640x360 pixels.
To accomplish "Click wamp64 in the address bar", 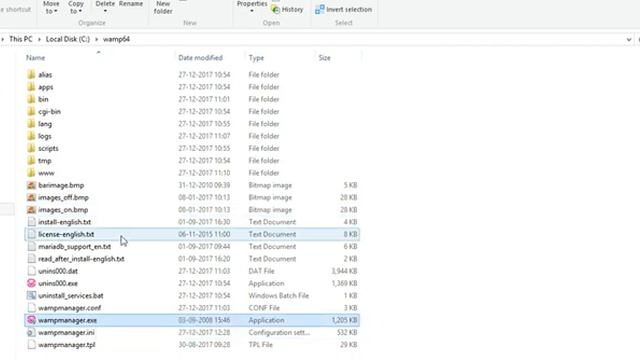I will (116, 39).
